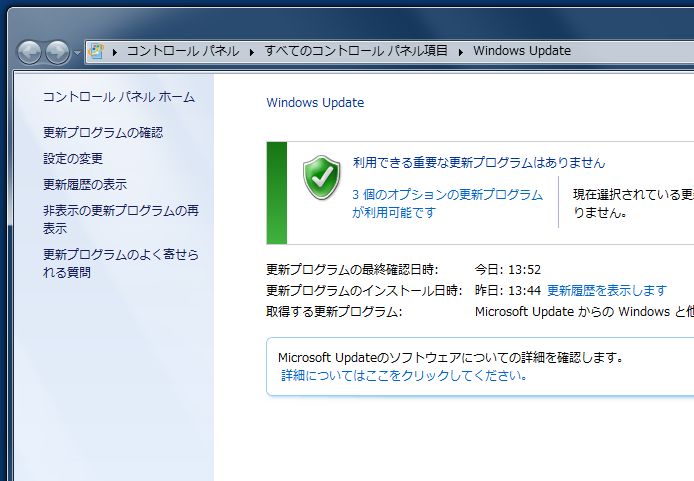Click the Back navigation arrow button
Viewport: 694px width, 481px height.
[29, 53]
